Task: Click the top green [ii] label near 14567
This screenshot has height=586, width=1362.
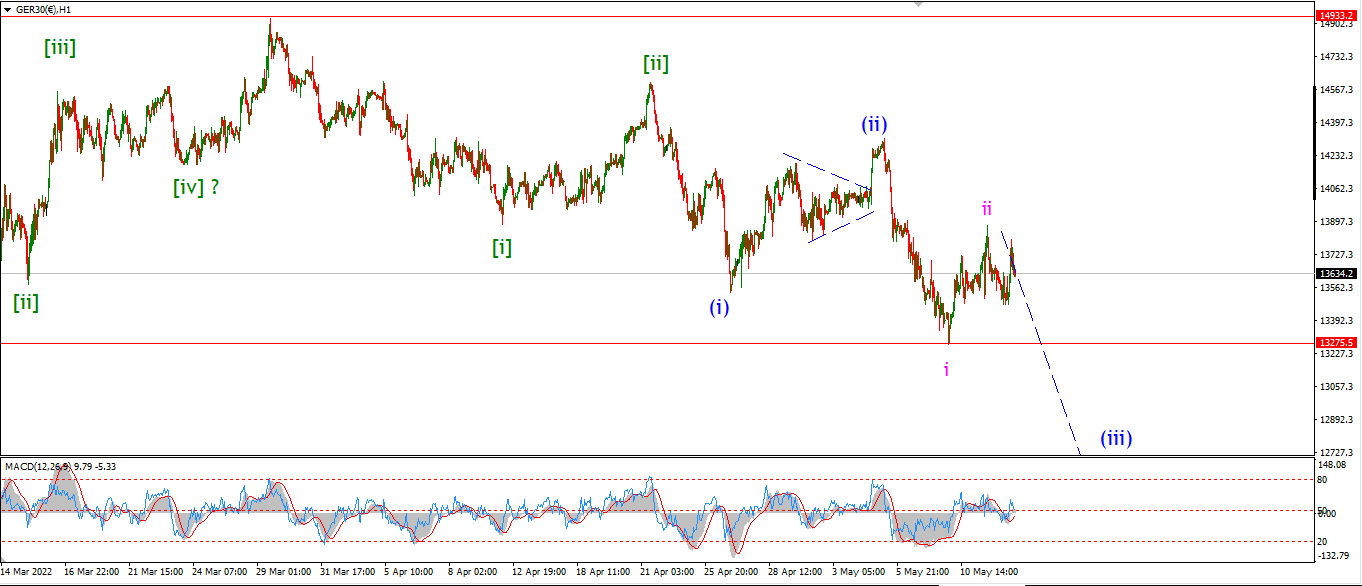Action: coord(656,64)
